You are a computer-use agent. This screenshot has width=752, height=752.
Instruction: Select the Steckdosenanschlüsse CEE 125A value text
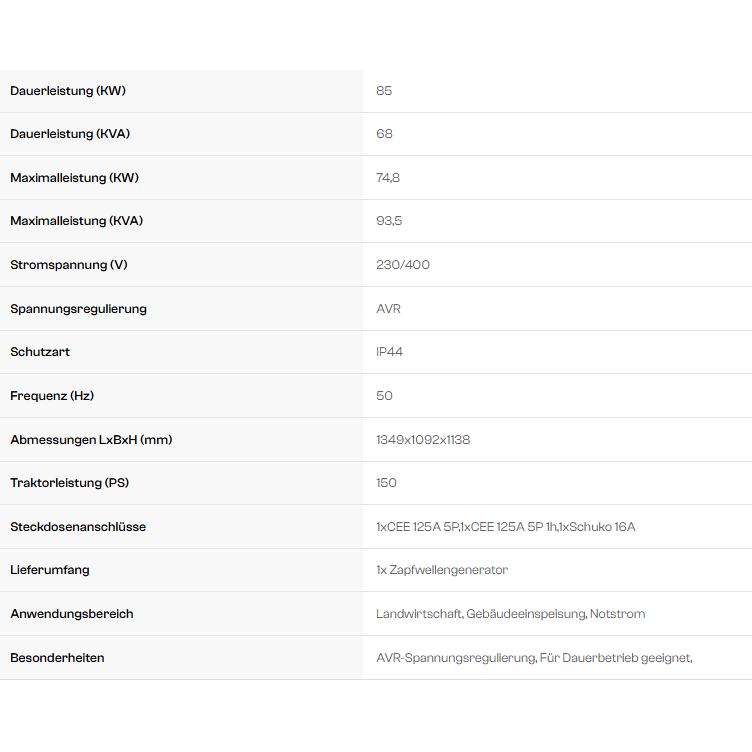(x=505, y=527)
